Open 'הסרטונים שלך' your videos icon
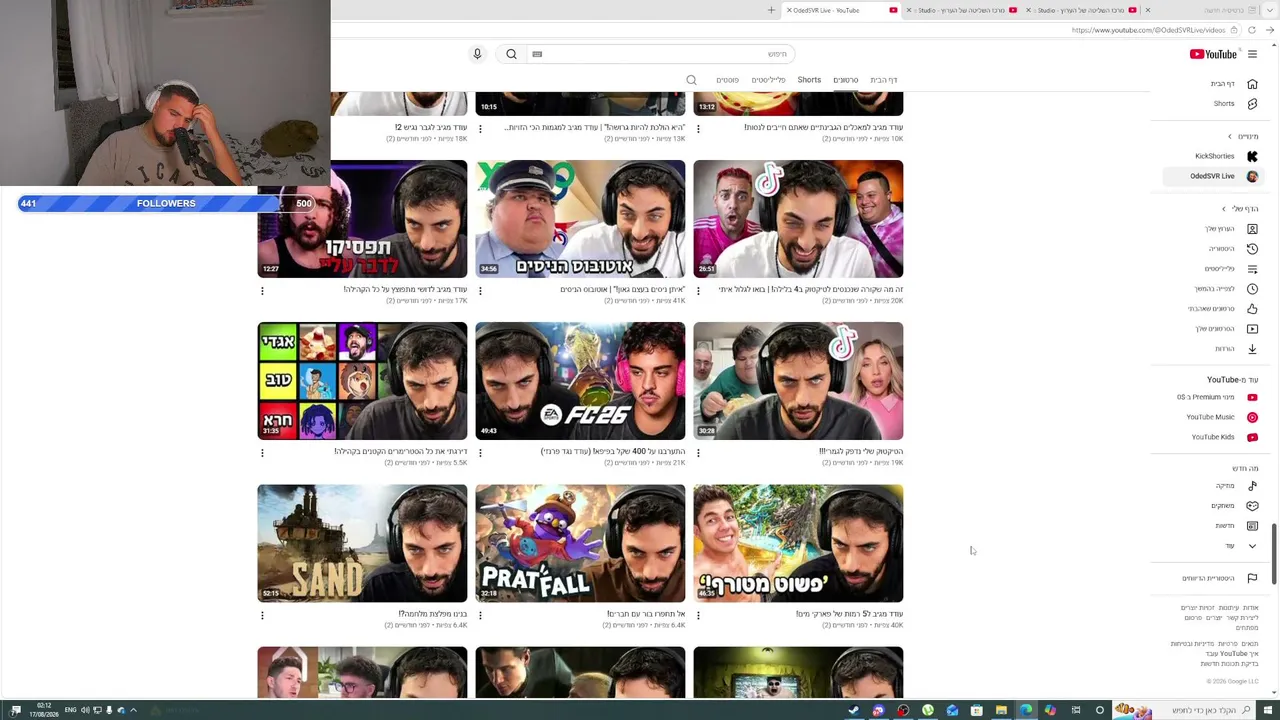This screenshot has height=720, width=1280. (1252, 329)
